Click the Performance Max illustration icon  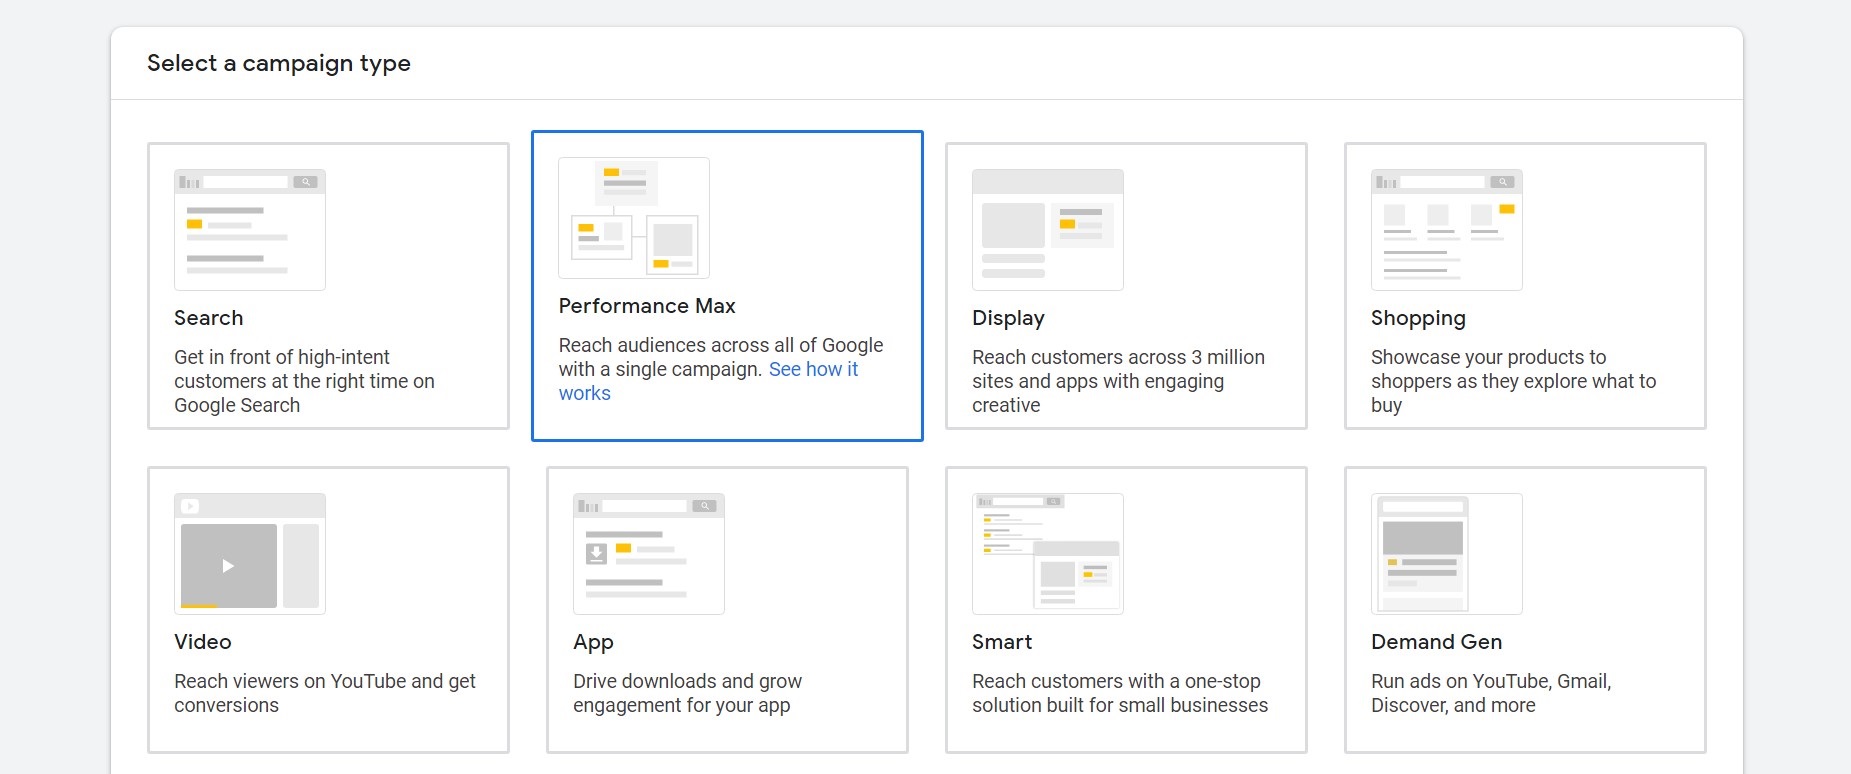click(634, 218)
